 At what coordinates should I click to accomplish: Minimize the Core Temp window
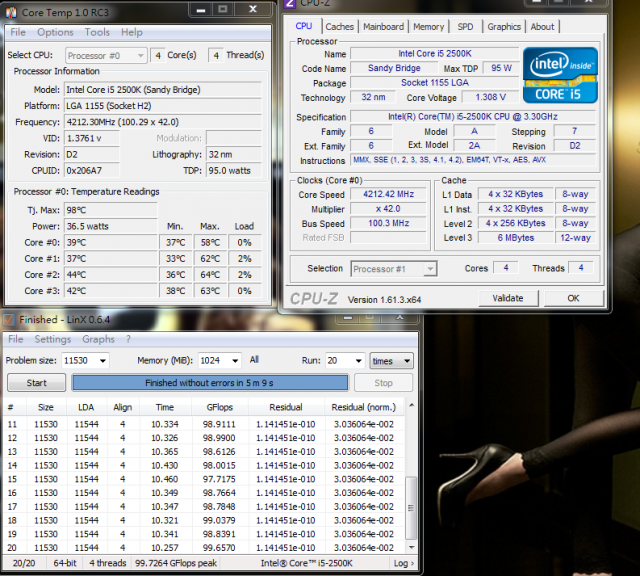pos(201,9)
